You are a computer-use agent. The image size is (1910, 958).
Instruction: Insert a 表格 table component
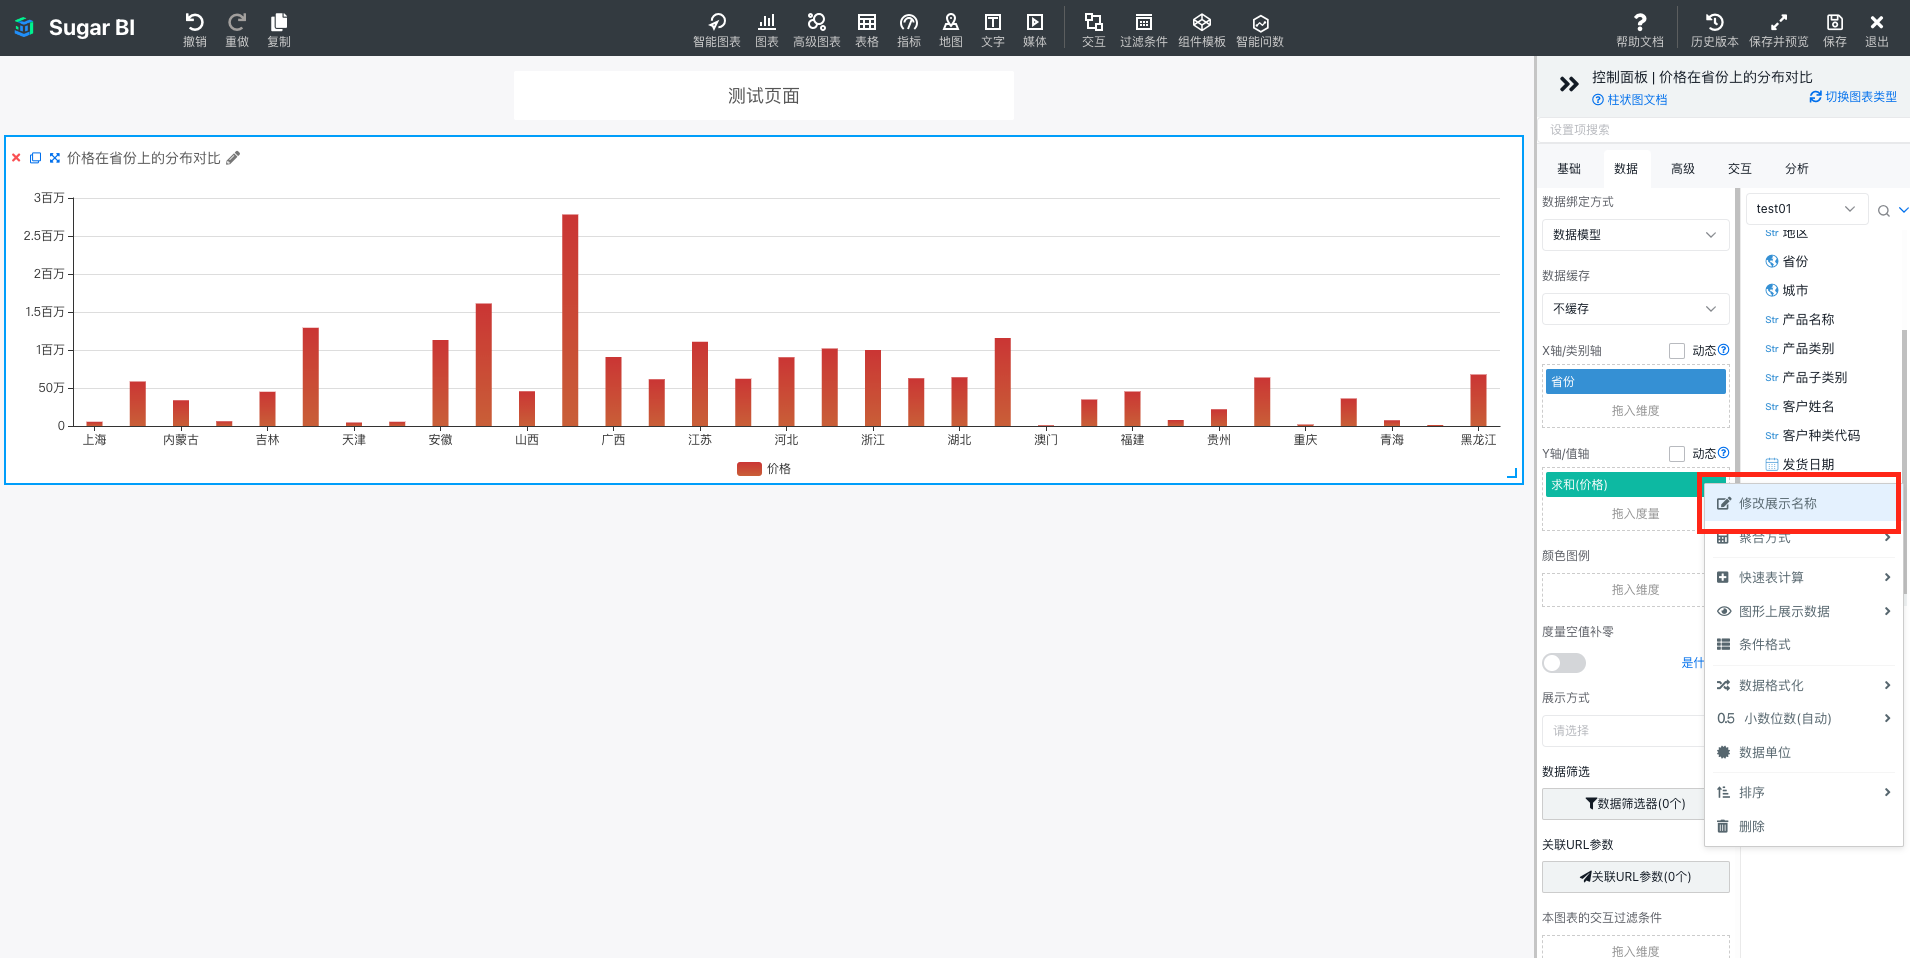867,29
